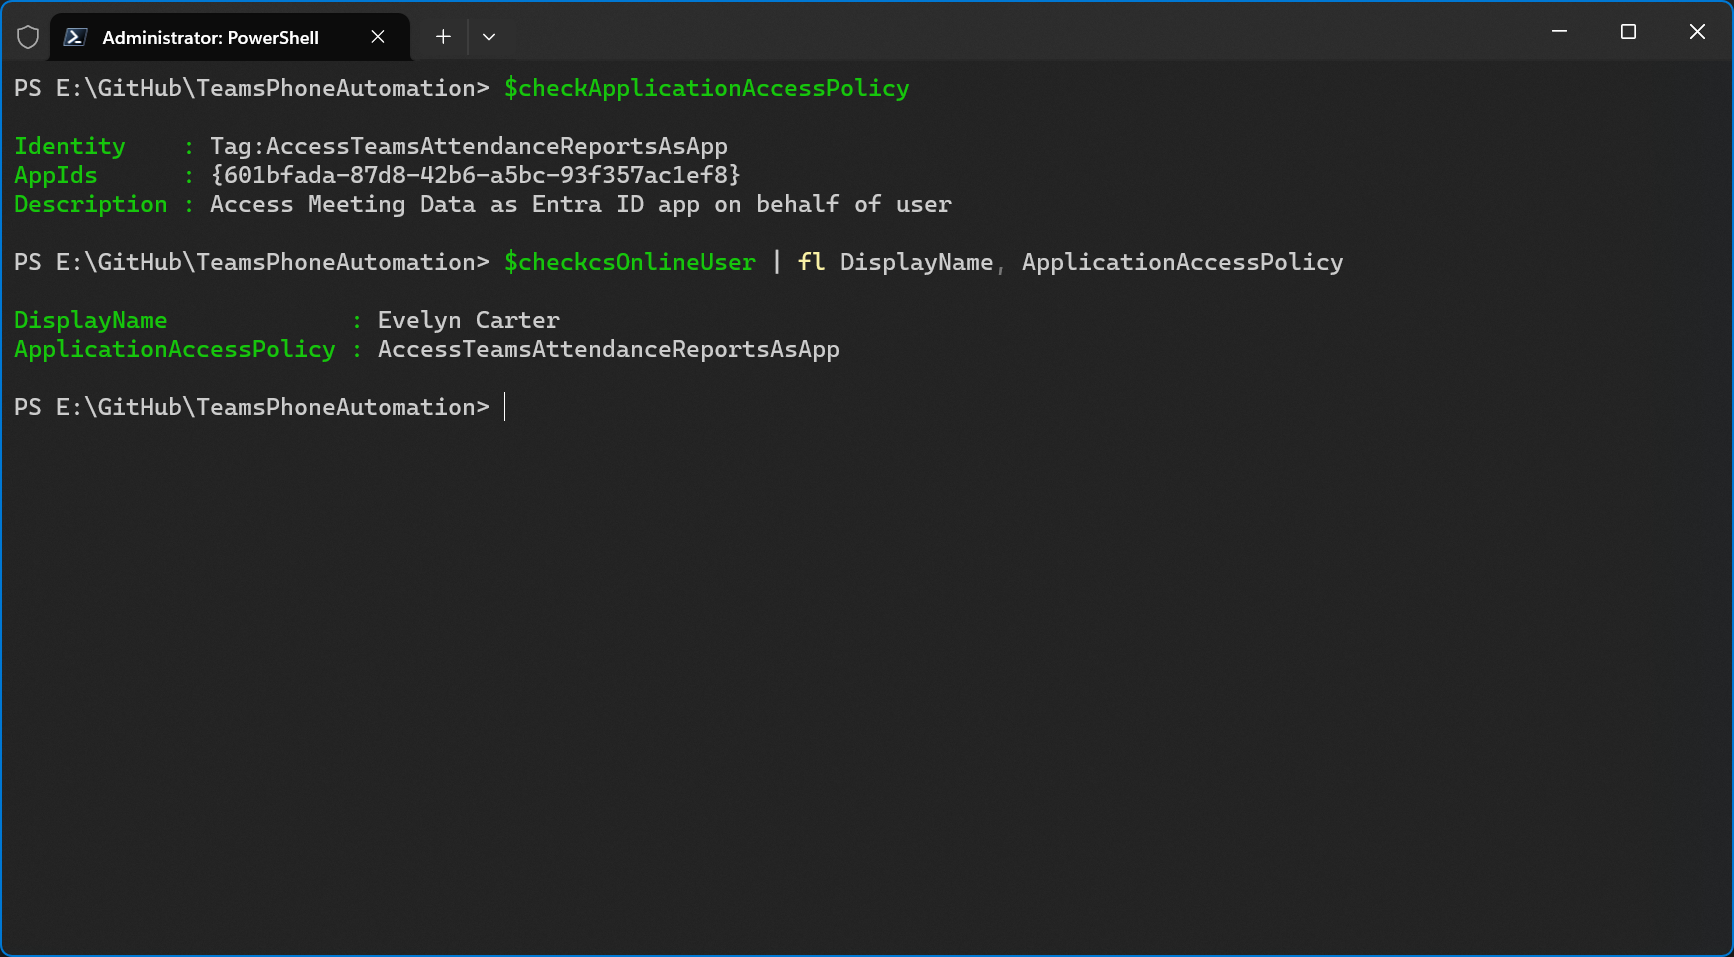1734x957 pixels.
Task: Close the terminal window
Action: point(1697,32)
